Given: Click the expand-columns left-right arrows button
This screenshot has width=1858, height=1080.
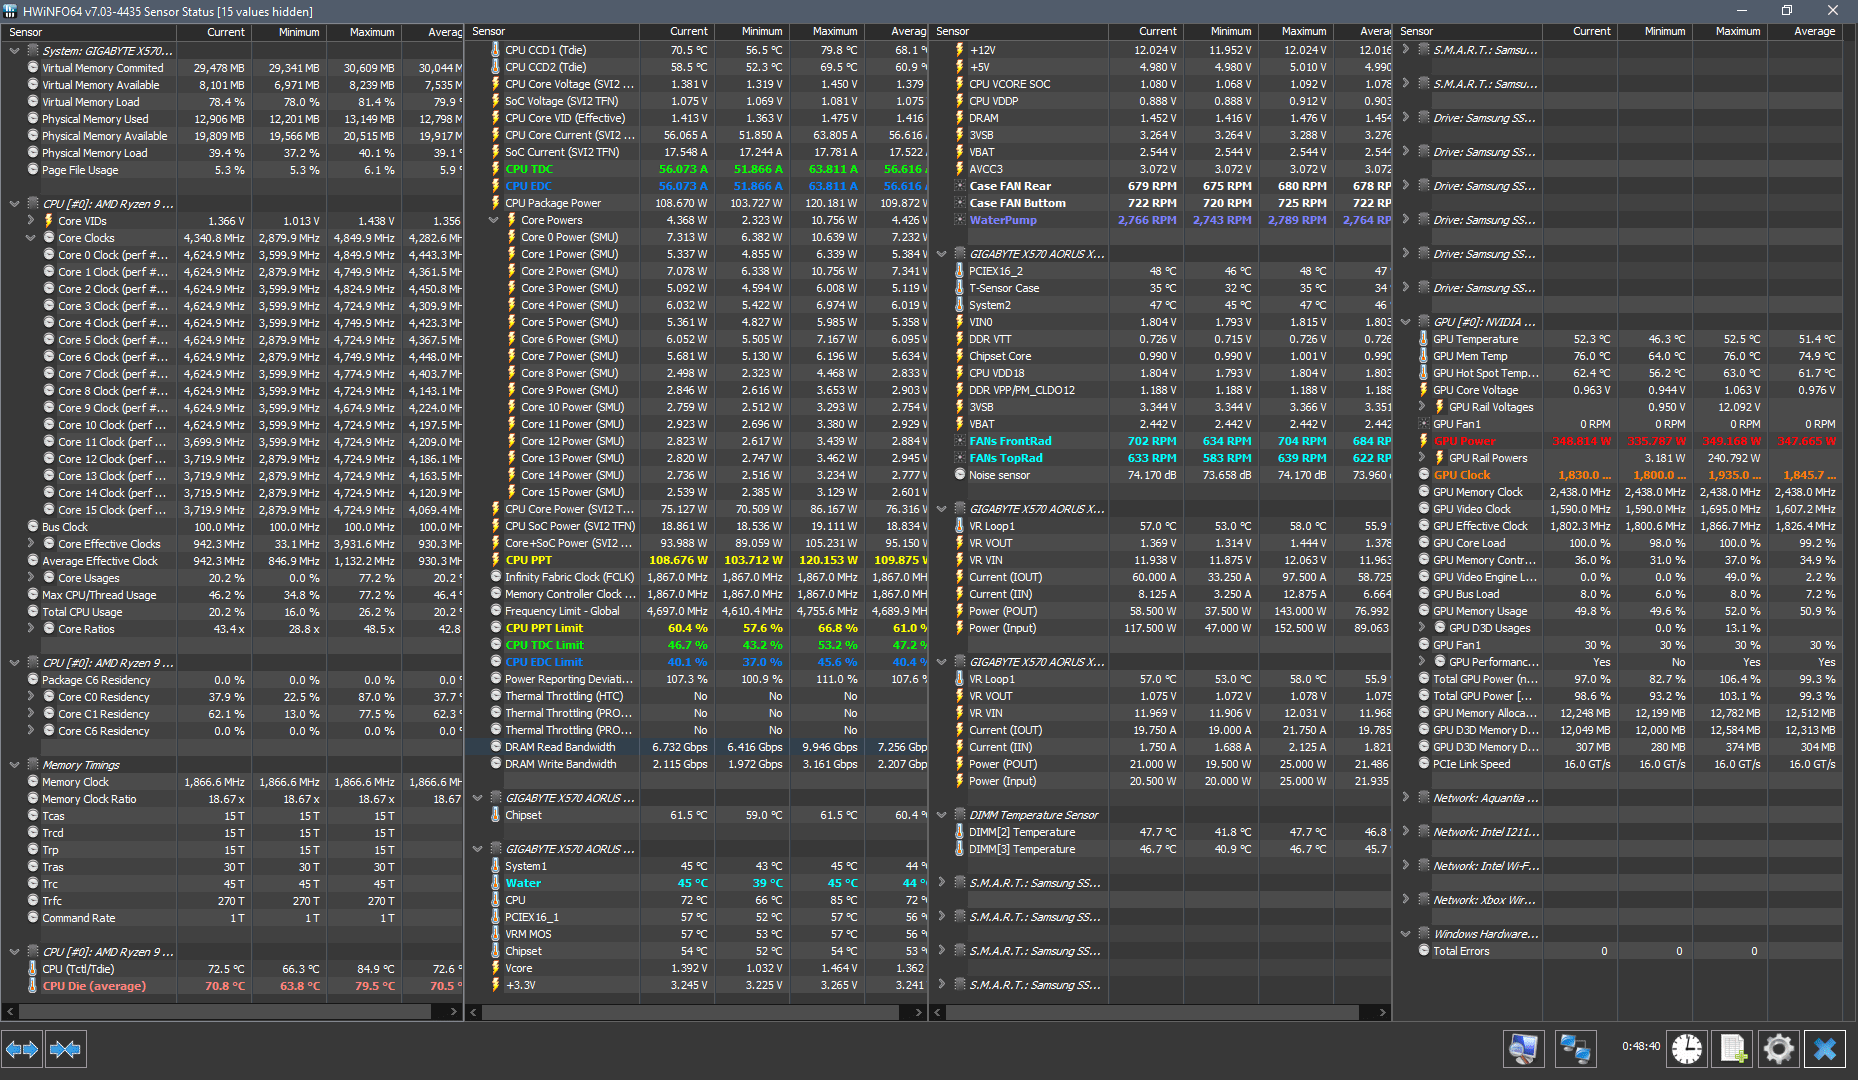Looking at the screenshot, I should pos(22,1049).
